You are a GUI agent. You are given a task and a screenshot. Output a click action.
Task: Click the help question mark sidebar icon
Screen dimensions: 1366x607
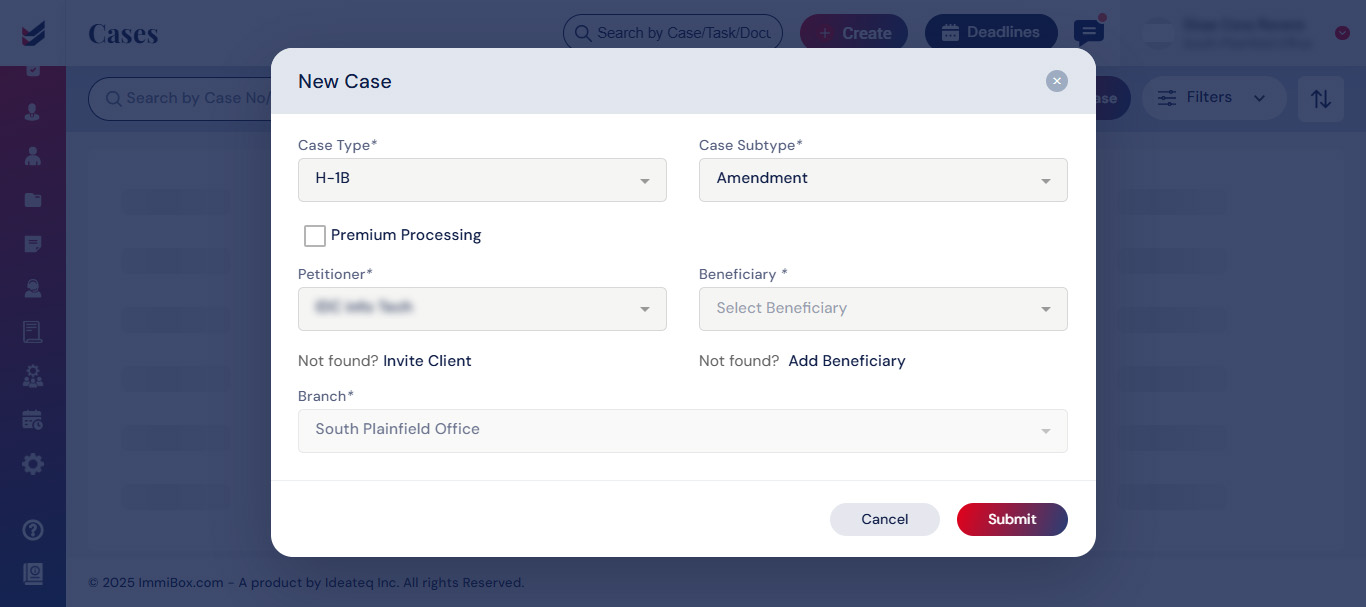coord(33,529)
